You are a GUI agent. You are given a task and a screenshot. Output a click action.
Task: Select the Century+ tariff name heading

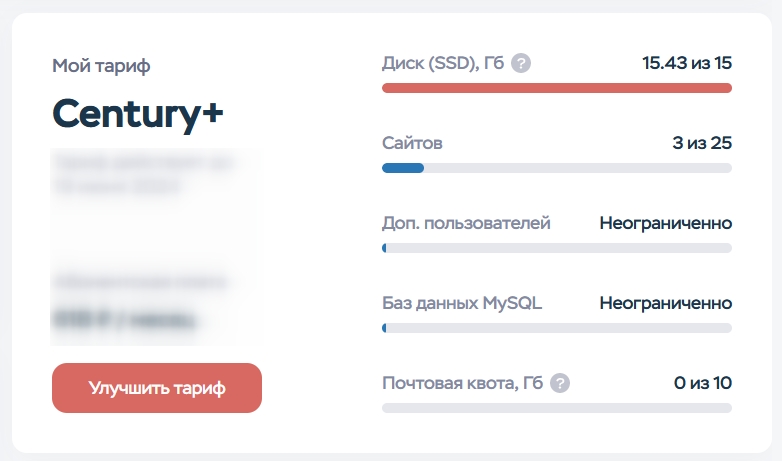pos(138,115)
